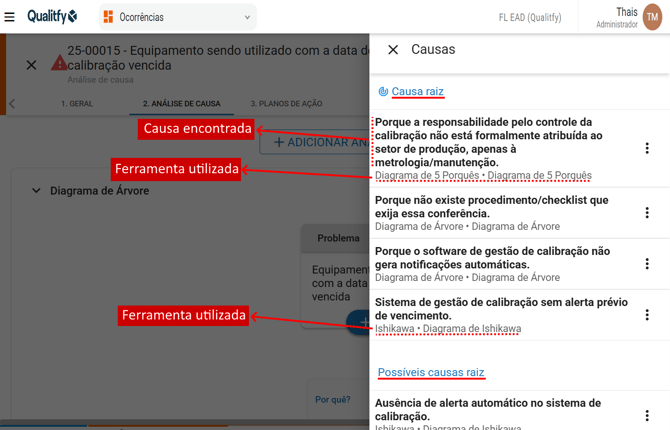Open options menu for 'responsabilidade pelo controle' cause
The image size is (670, 430).
[647, 148]
